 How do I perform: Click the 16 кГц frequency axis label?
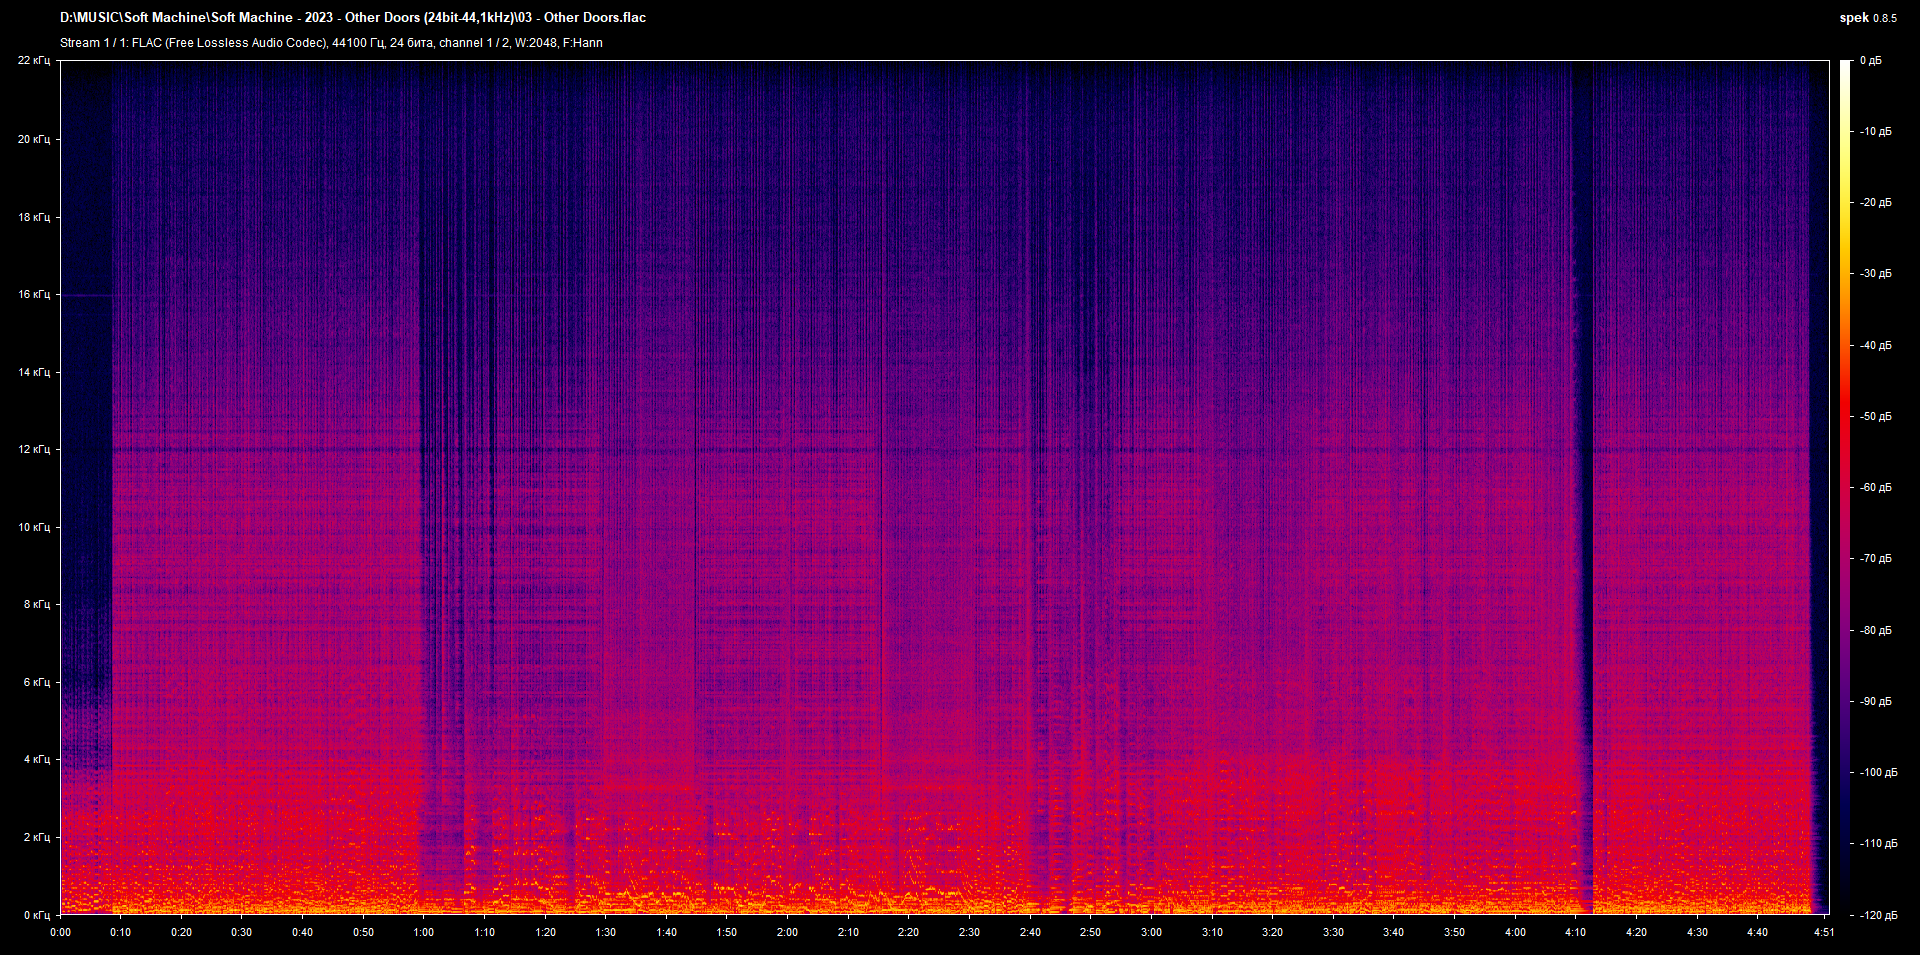[33, 295]
